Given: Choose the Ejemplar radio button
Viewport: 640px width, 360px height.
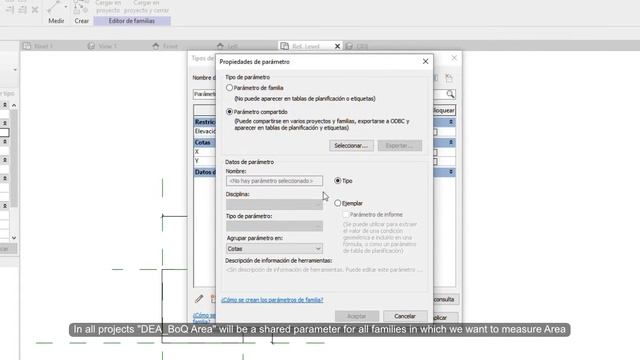Looking at the screenshot, I should [338, 203].
